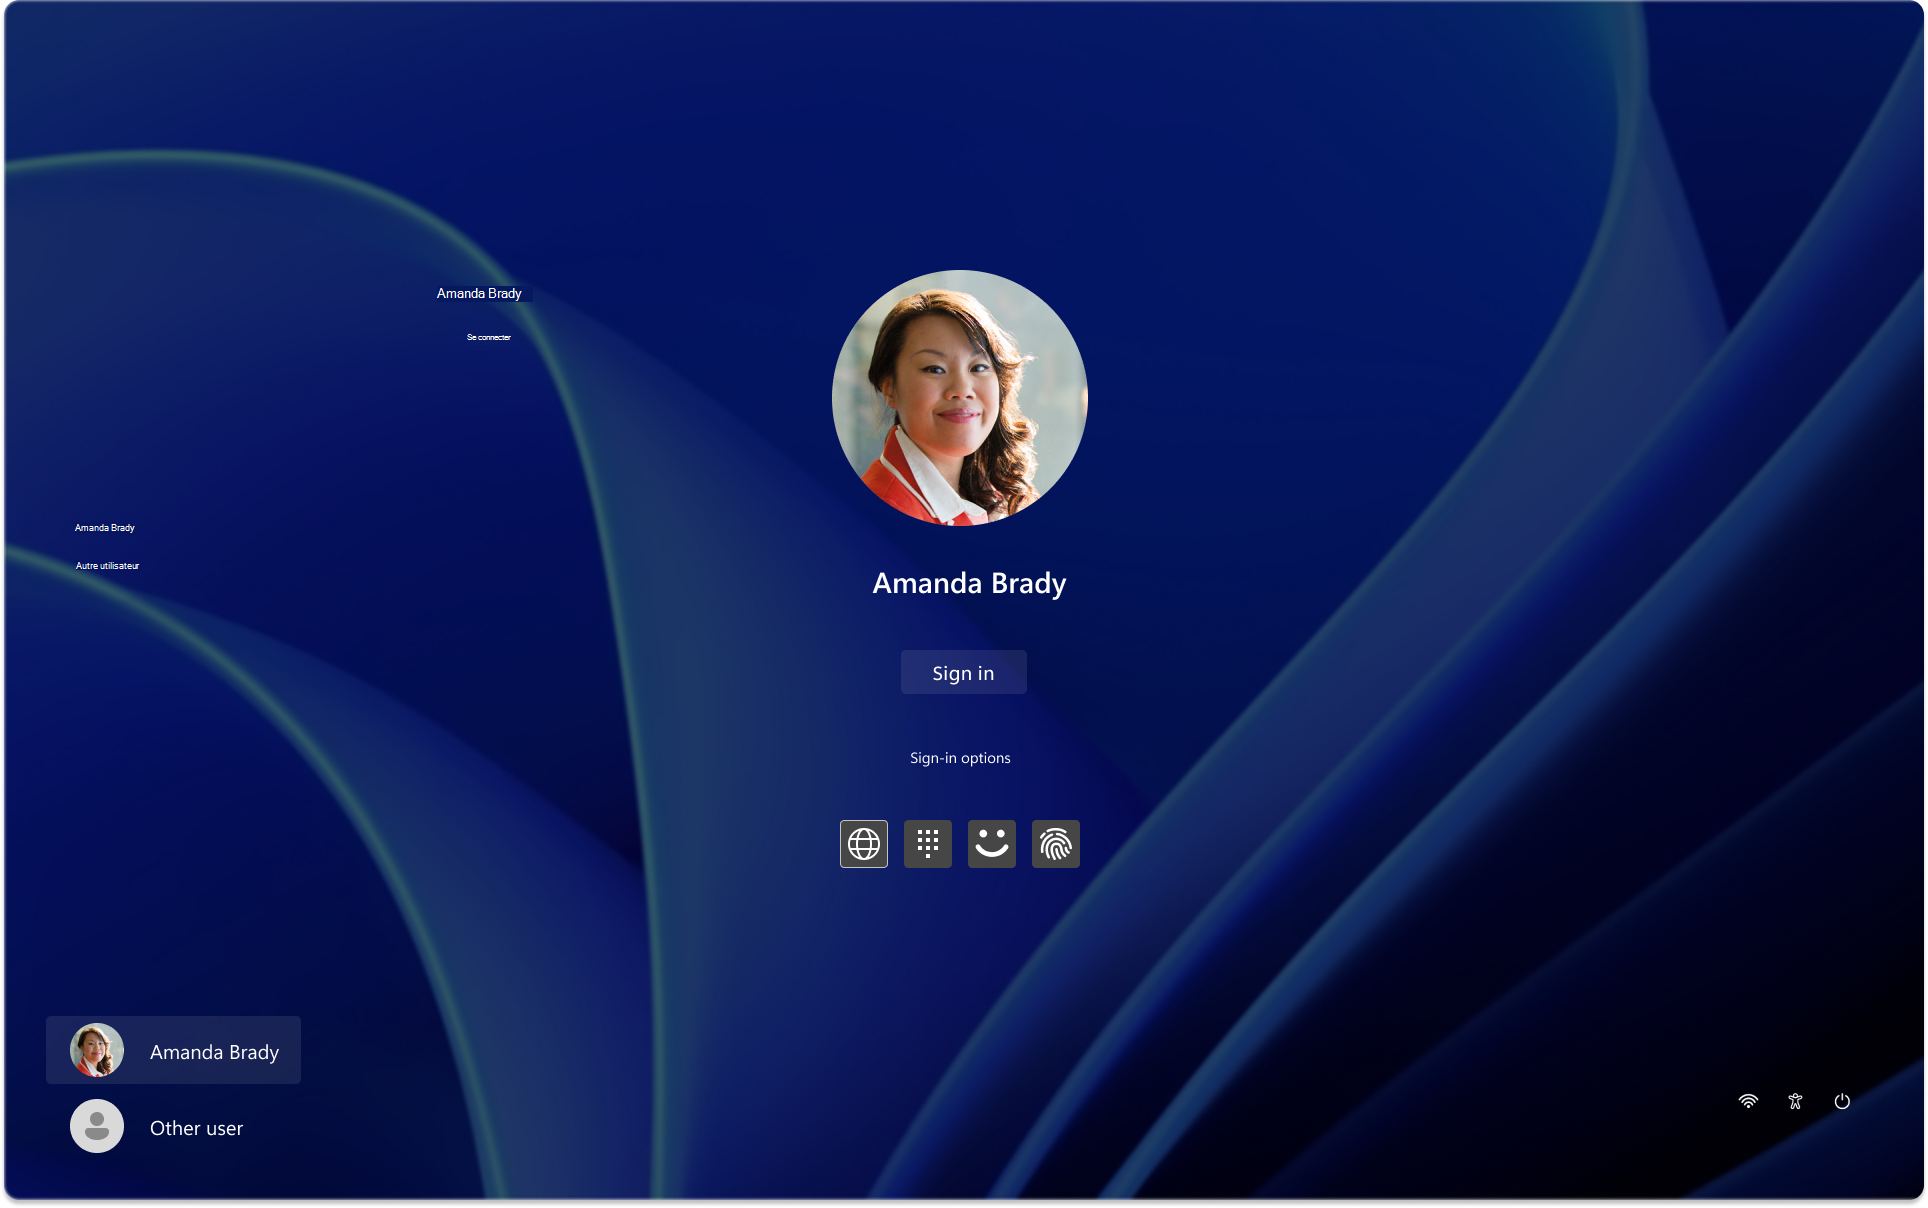Open the accessibility options icon

(1795, 1101)
